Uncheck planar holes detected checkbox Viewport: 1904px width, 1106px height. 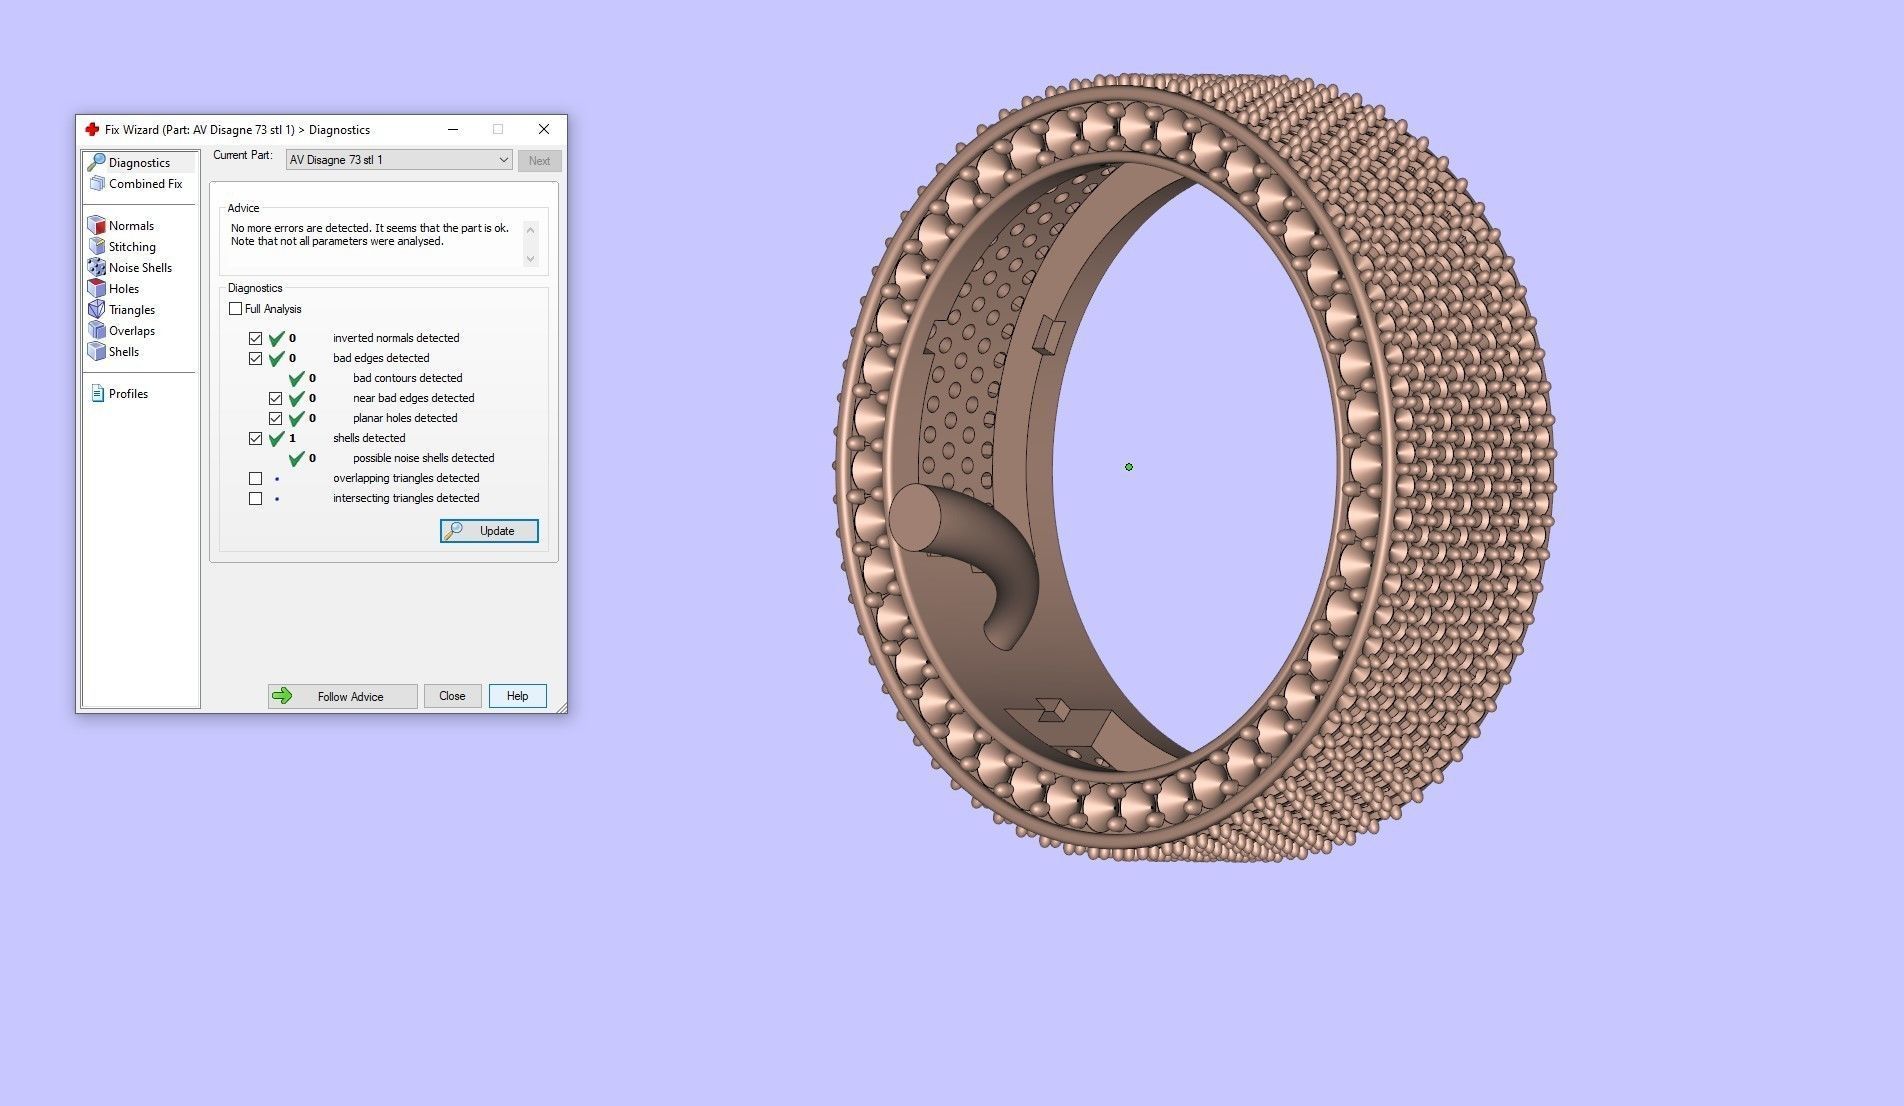[276, 419]
